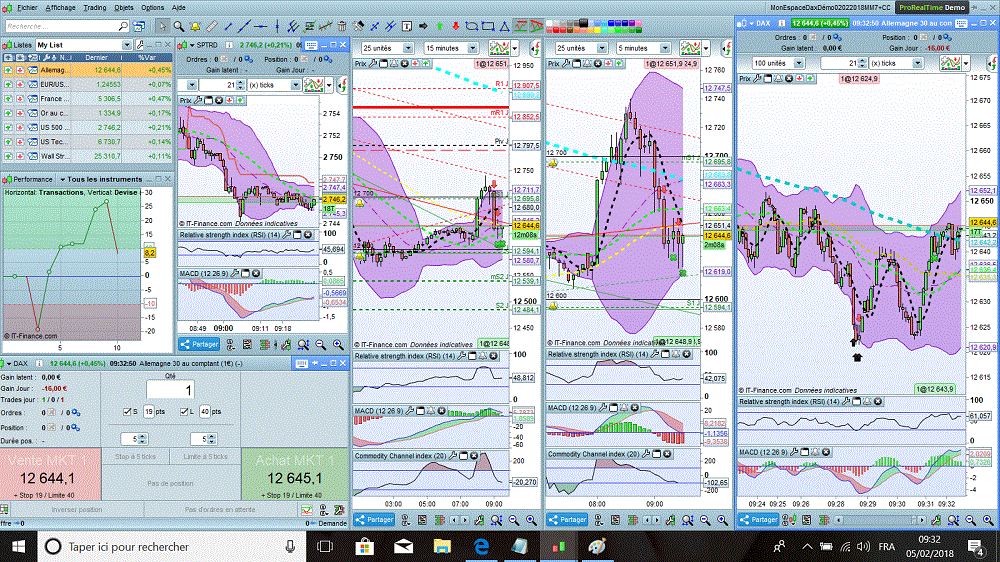The width and height of the screenshot is (1000, 562).
Task: Open the 15 minutes timeframe dropdown
Action: tap(473, 48)
